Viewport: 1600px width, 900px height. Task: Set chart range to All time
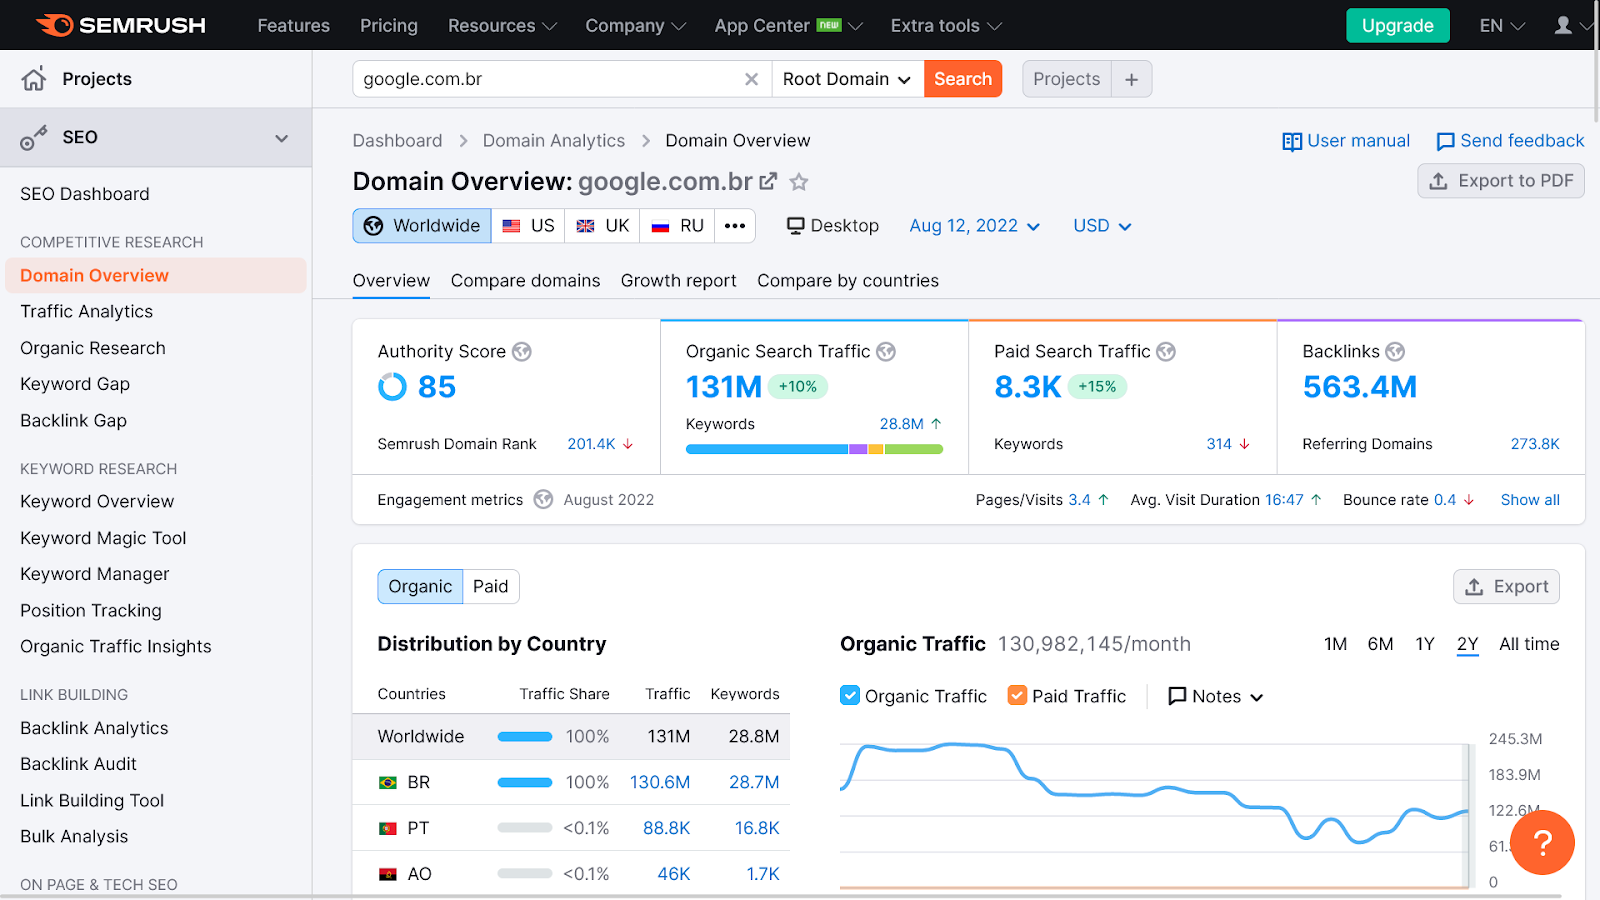coord(1529,644)
